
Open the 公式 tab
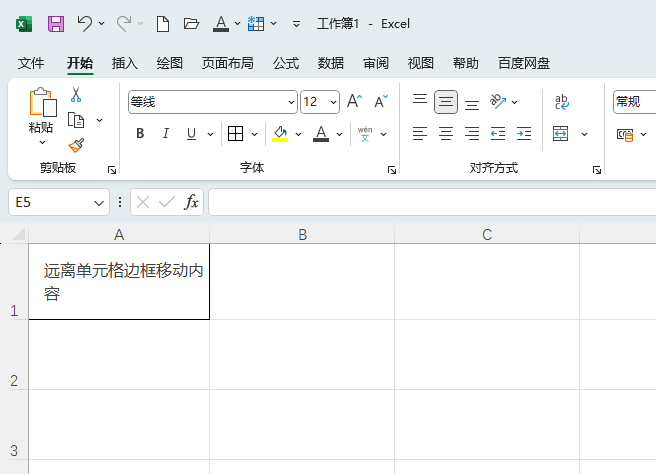[286, 63]
